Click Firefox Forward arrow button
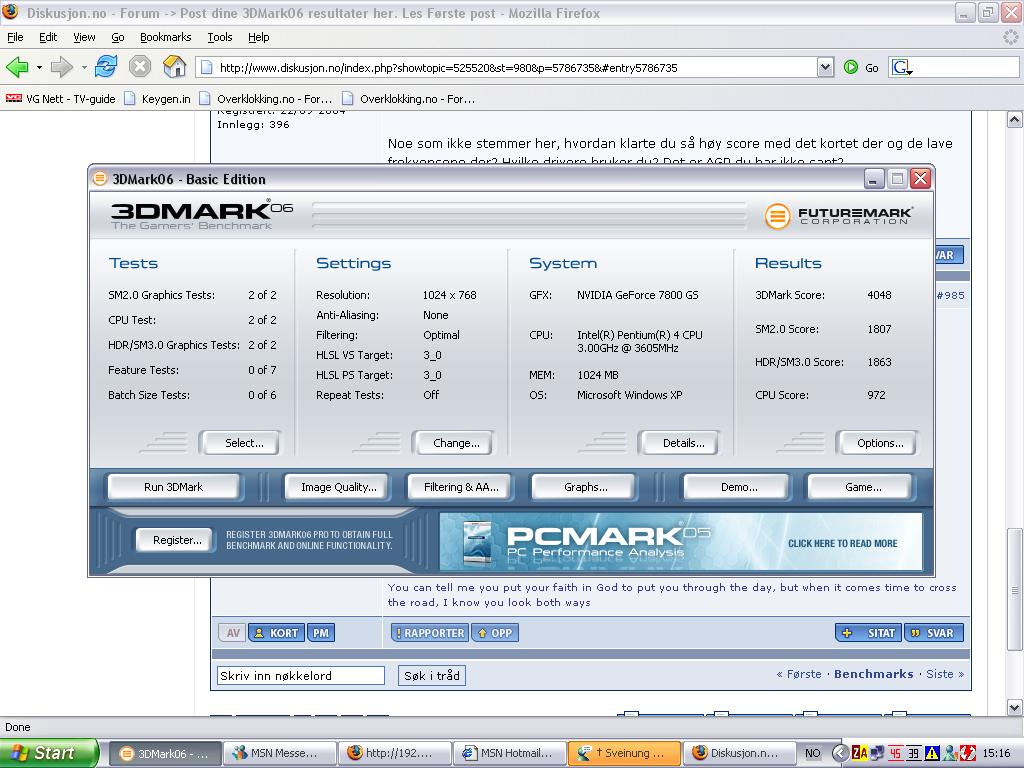Image resolution: width=1024 pixels, height=768 pixels. (61, 67)
